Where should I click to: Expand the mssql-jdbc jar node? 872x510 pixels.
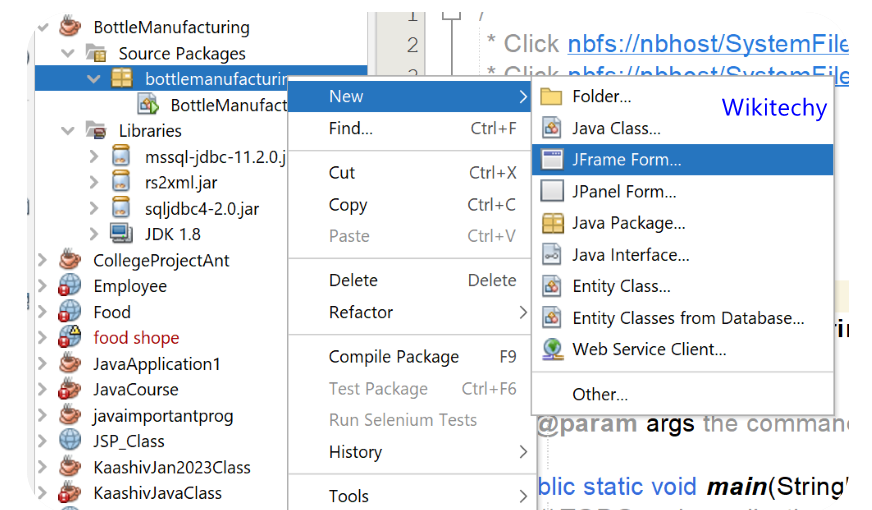point(94,156)
